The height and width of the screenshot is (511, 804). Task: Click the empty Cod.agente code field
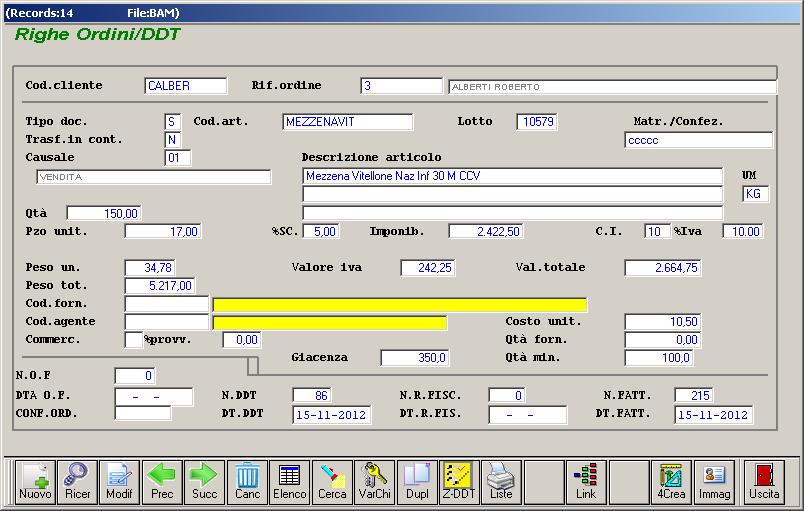click(x=167, y=322)
